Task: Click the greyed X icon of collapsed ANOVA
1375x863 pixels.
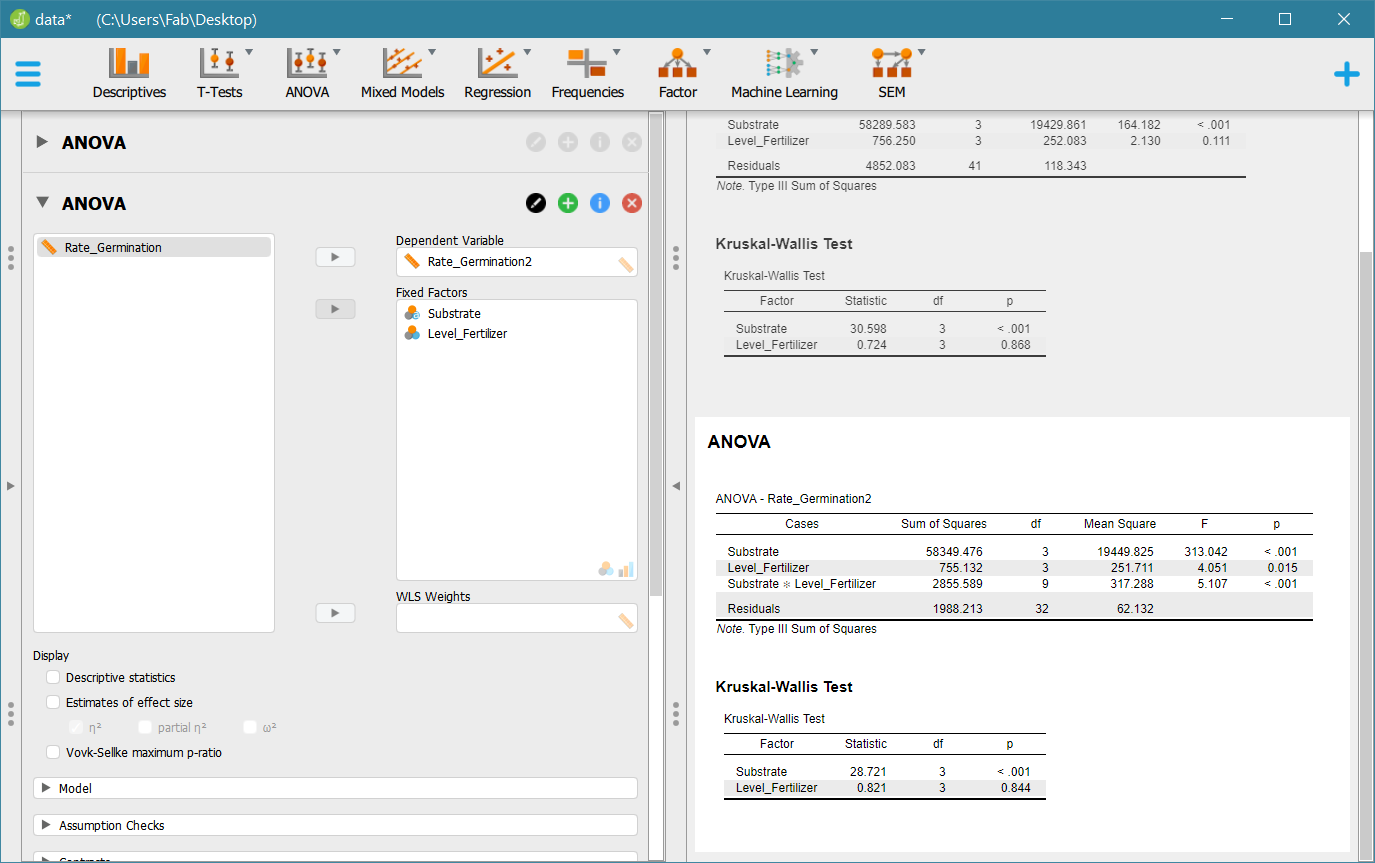Action: (x=632, y=142)
